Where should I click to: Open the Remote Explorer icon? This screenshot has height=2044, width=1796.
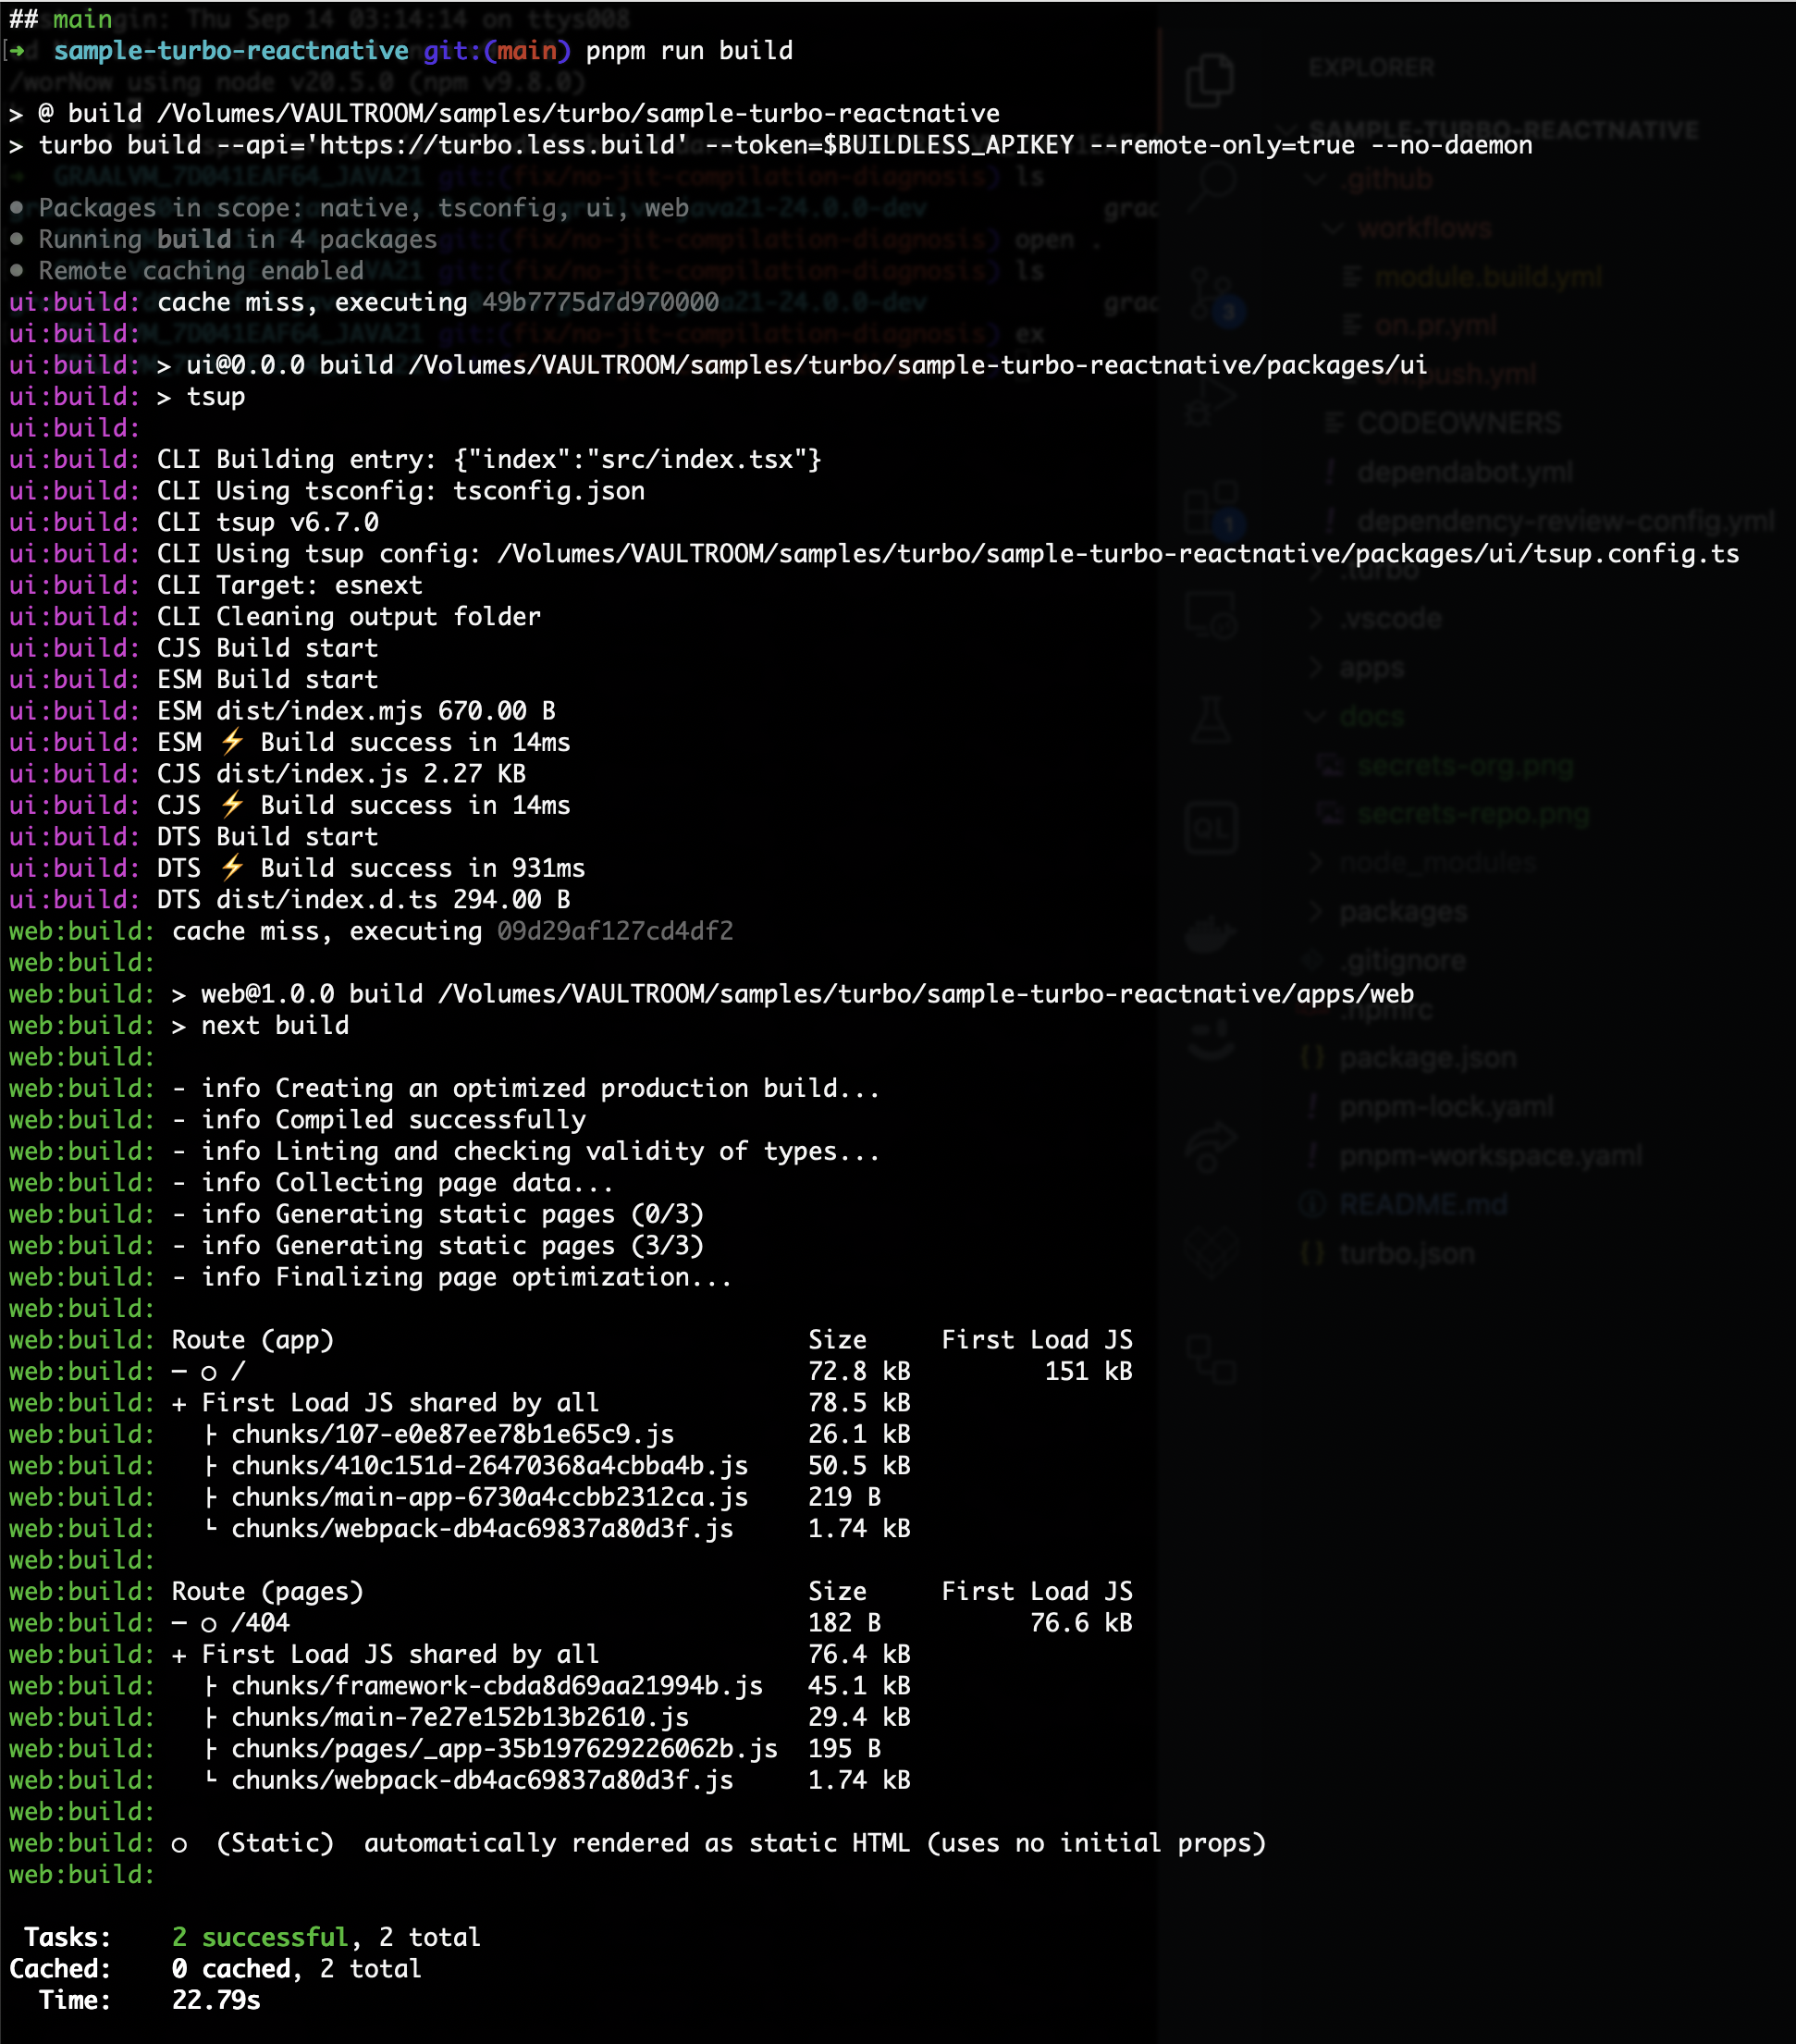[1211, 613]
